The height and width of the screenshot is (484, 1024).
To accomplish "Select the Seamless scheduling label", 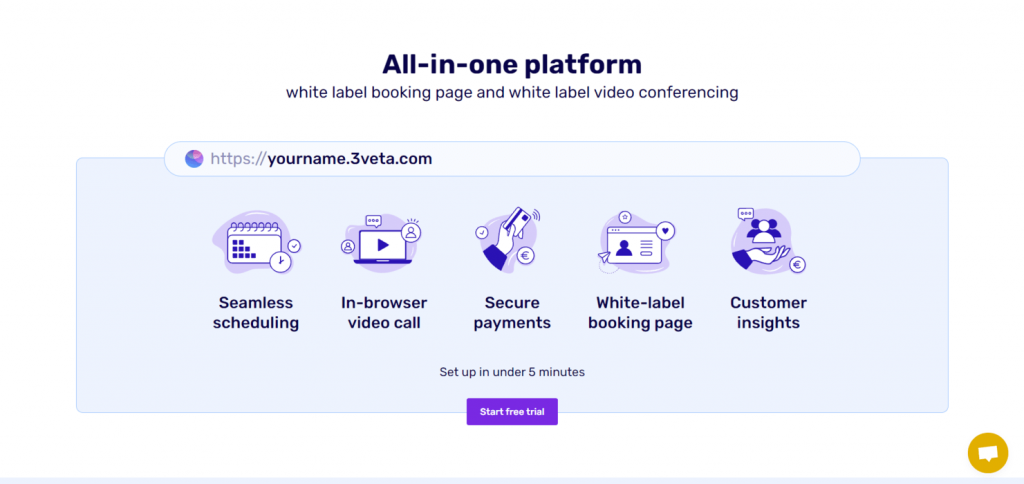I will pos(256,313).
